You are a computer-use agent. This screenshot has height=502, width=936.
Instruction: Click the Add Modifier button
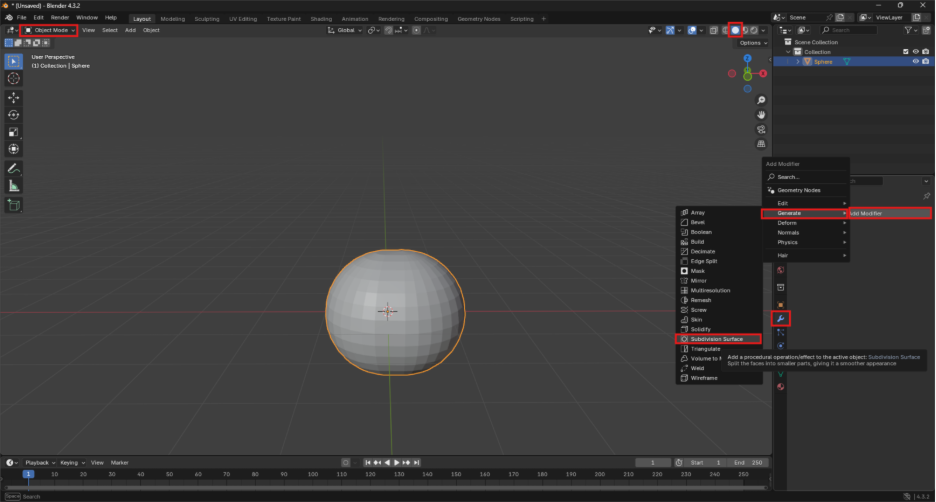coord(889,213)
